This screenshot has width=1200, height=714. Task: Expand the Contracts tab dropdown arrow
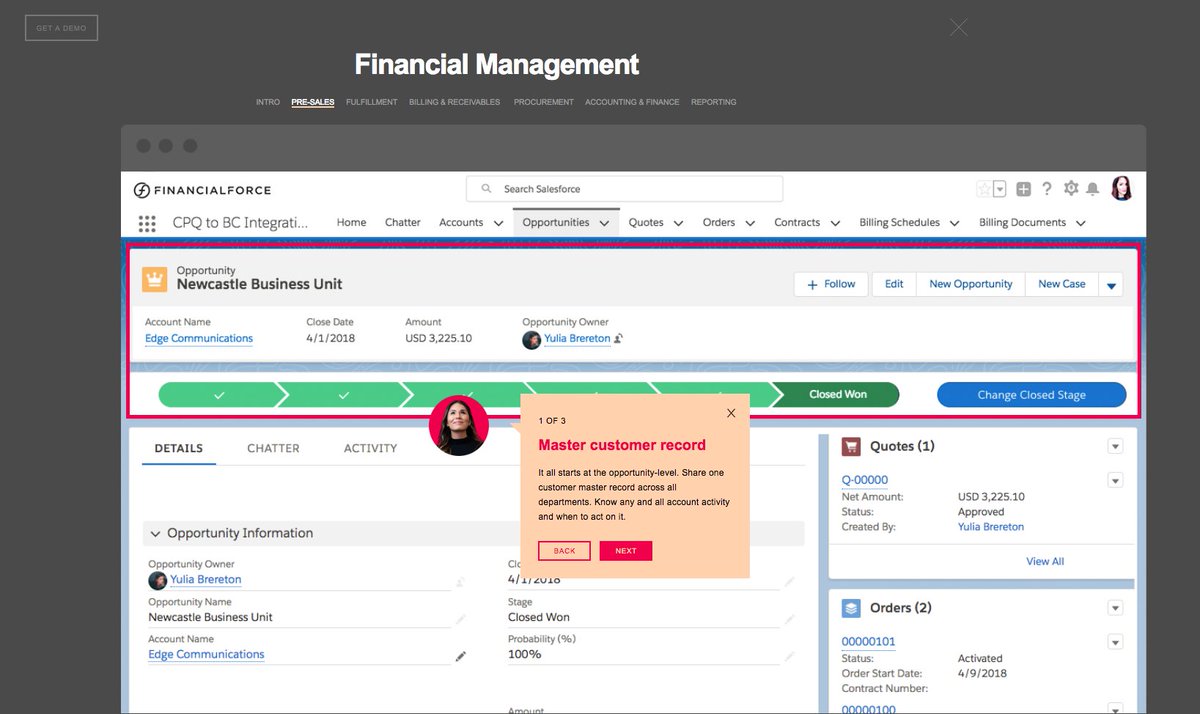(835, 223)
